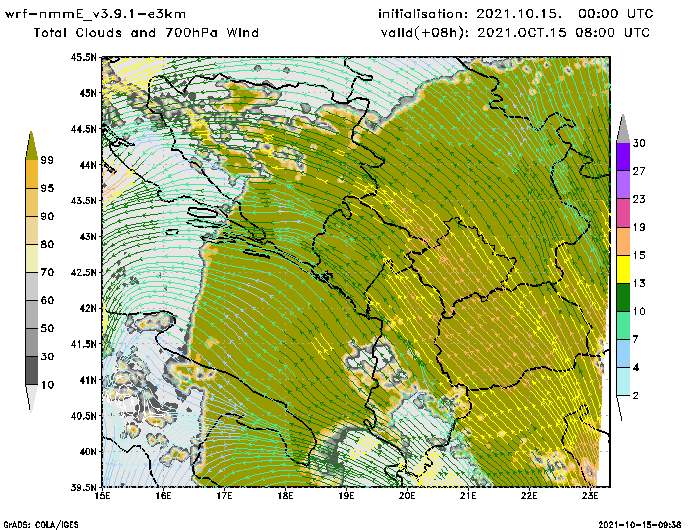Select the 30–50 cloud cover legend swatch
The image size is (700, 530).
31,342
